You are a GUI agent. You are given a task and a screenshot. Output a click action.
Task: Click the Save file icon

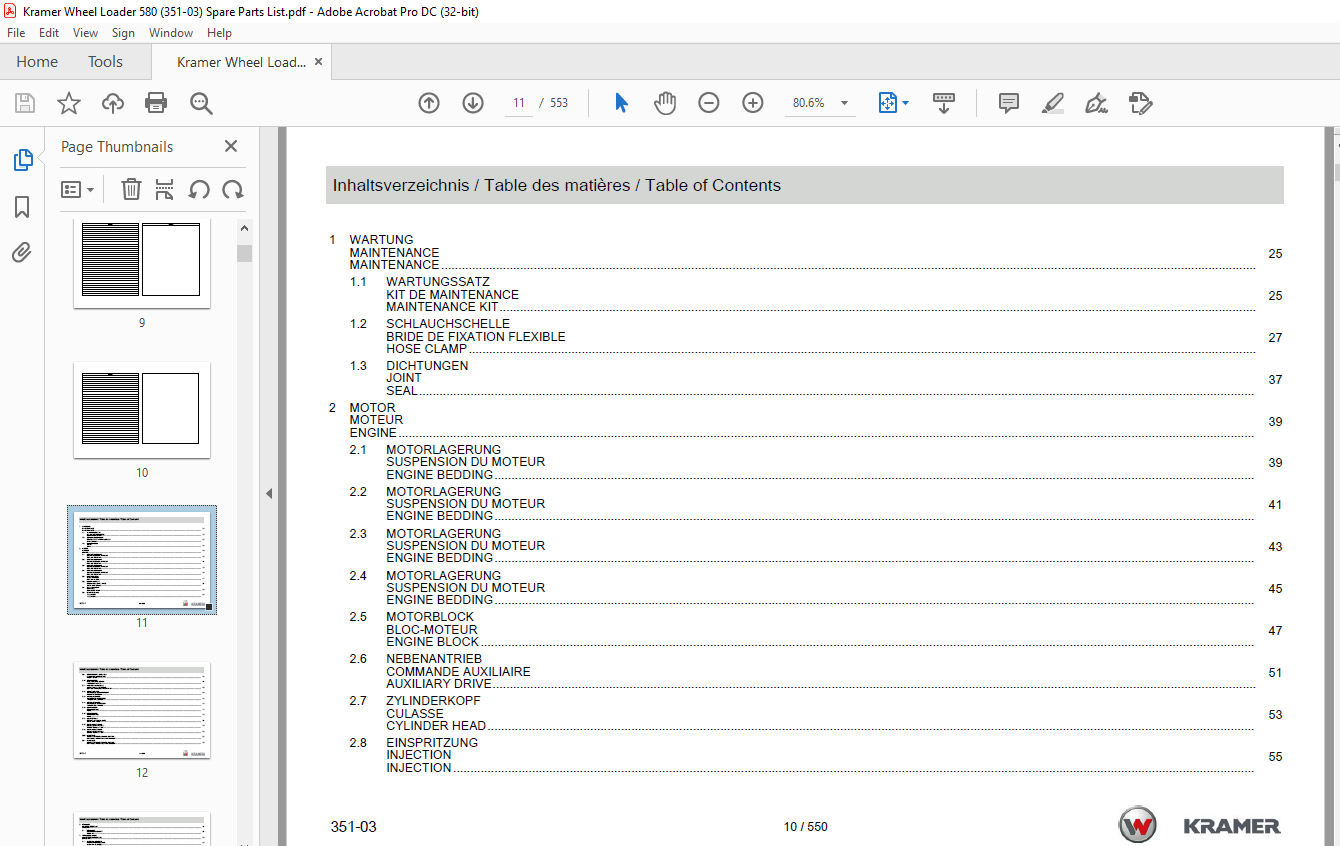click(x=25, y=103)
